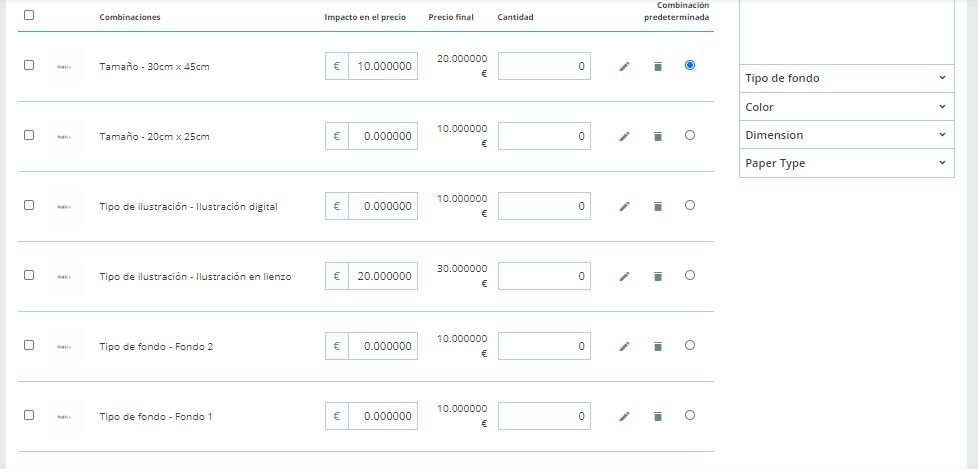Set Fondo 2 as default combination
This screenshot has height=469, width=978.
point(690,345)
